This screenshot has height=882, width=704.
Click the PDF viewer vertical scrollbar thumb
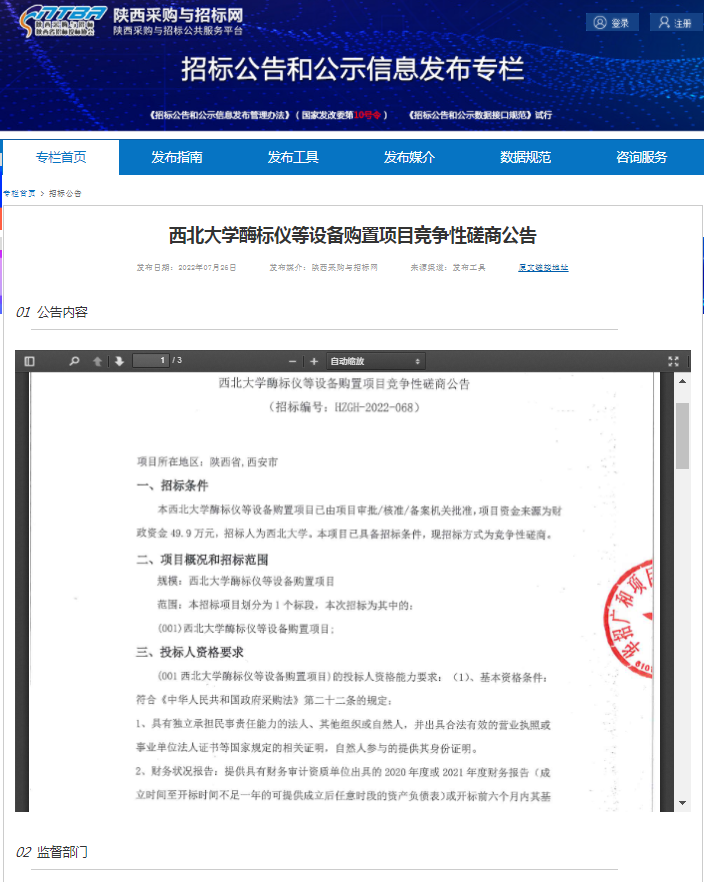pos(682,436)
